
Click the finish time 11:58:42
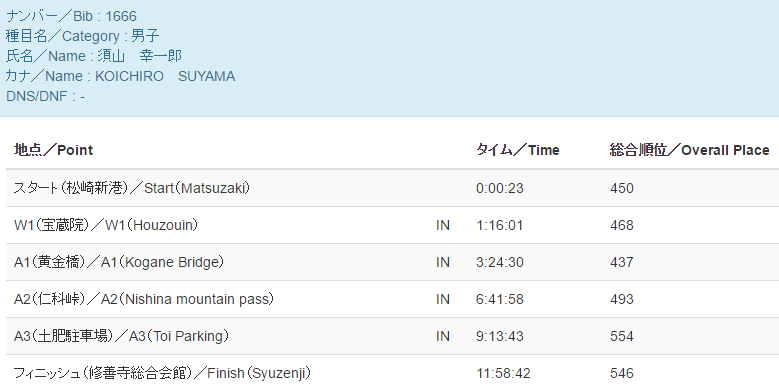503,373
